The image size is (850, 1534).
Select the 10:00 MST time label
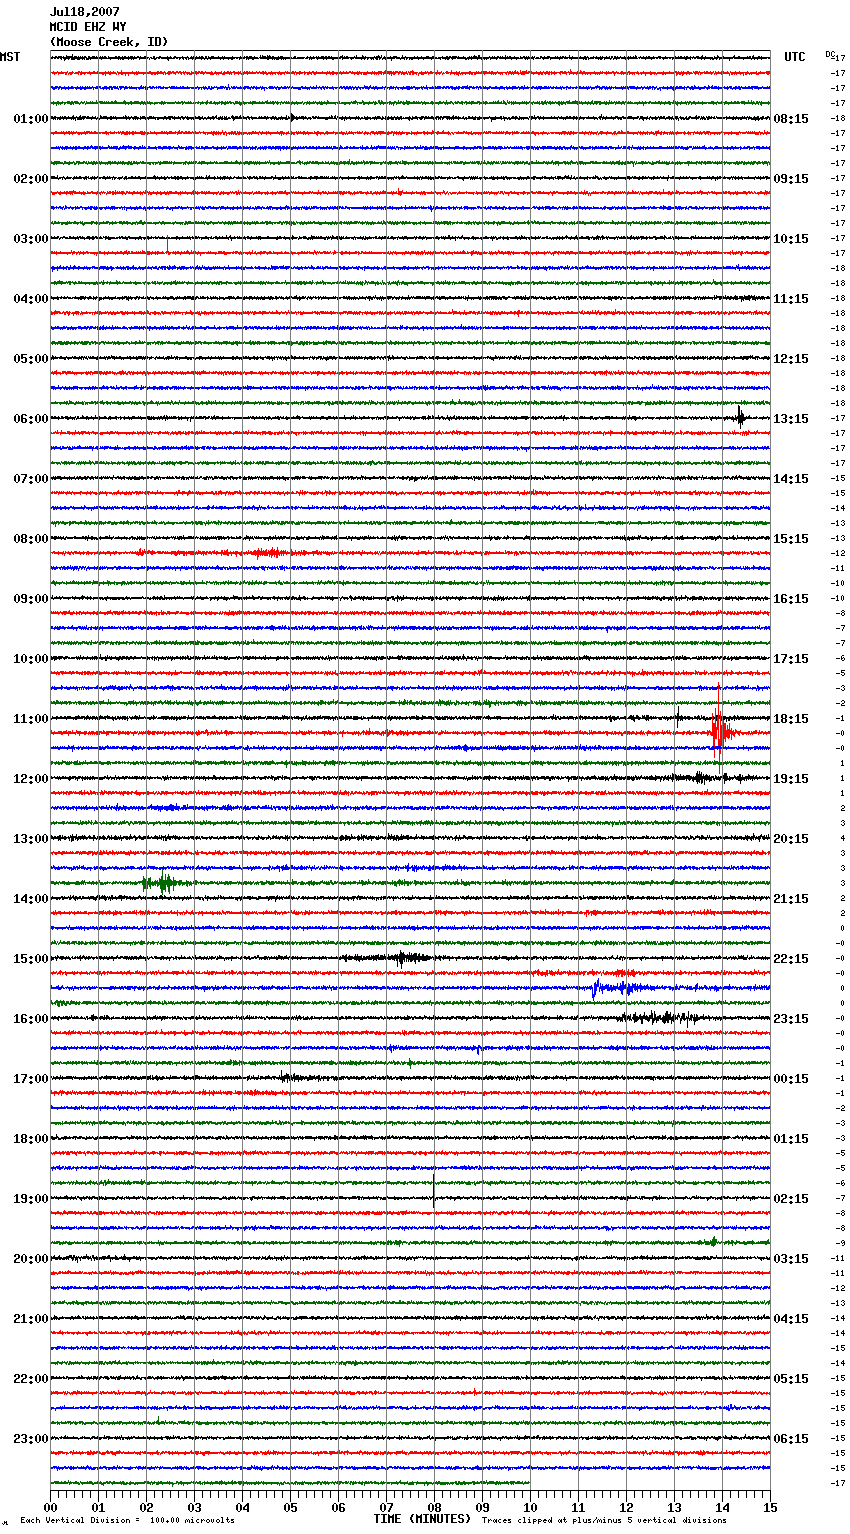coord(31,659)
